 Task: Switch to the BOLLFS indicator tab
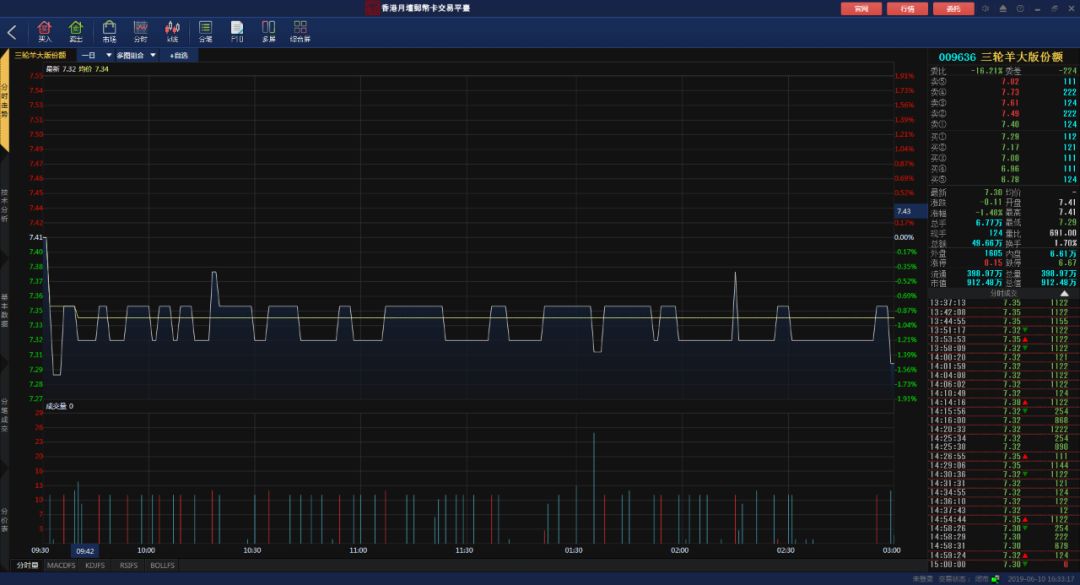pyautogui.click(x=163, y=565)
